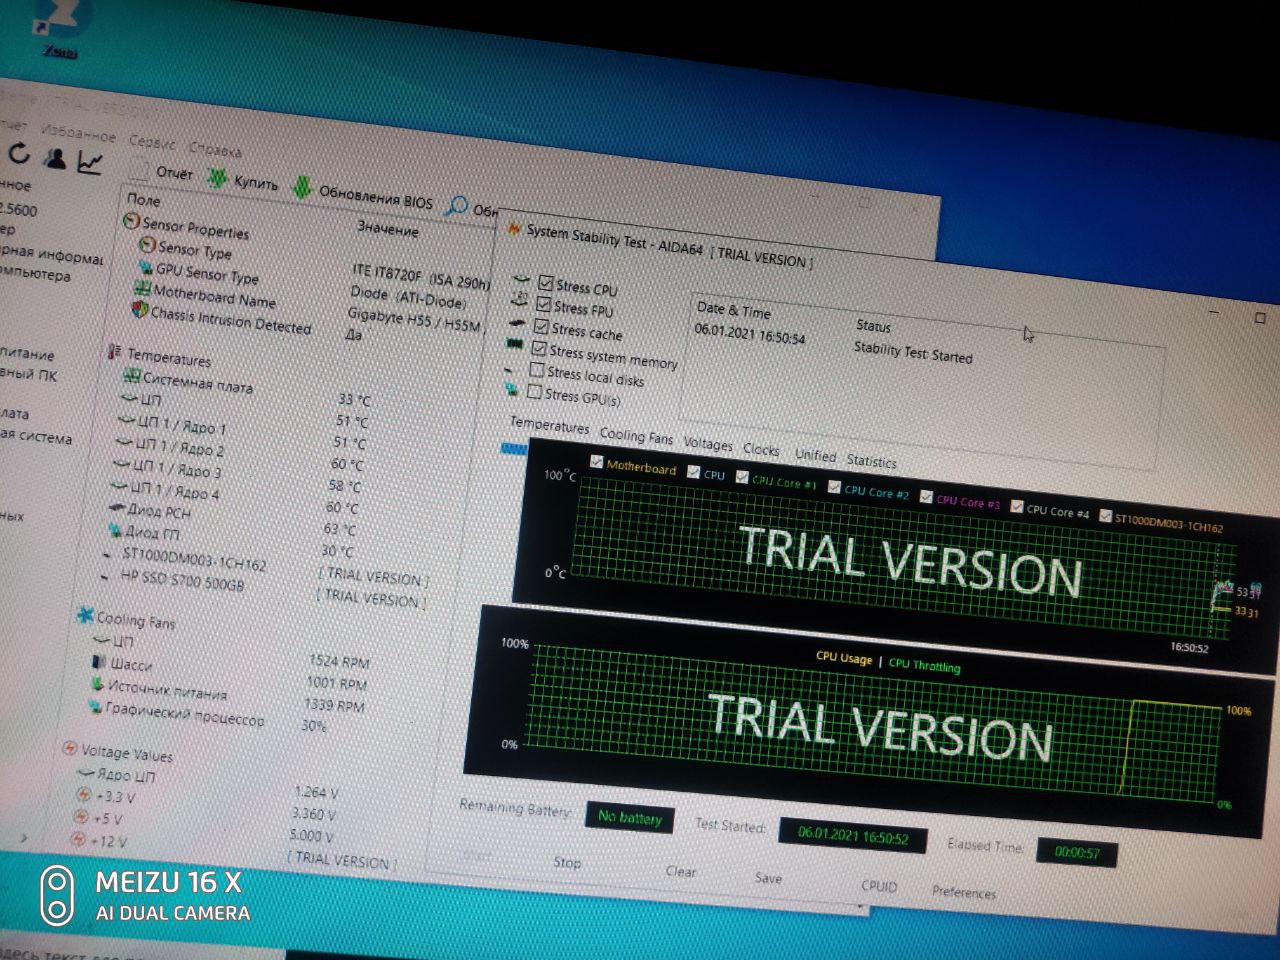Open the Справка menu

click(x=215, y=149)
